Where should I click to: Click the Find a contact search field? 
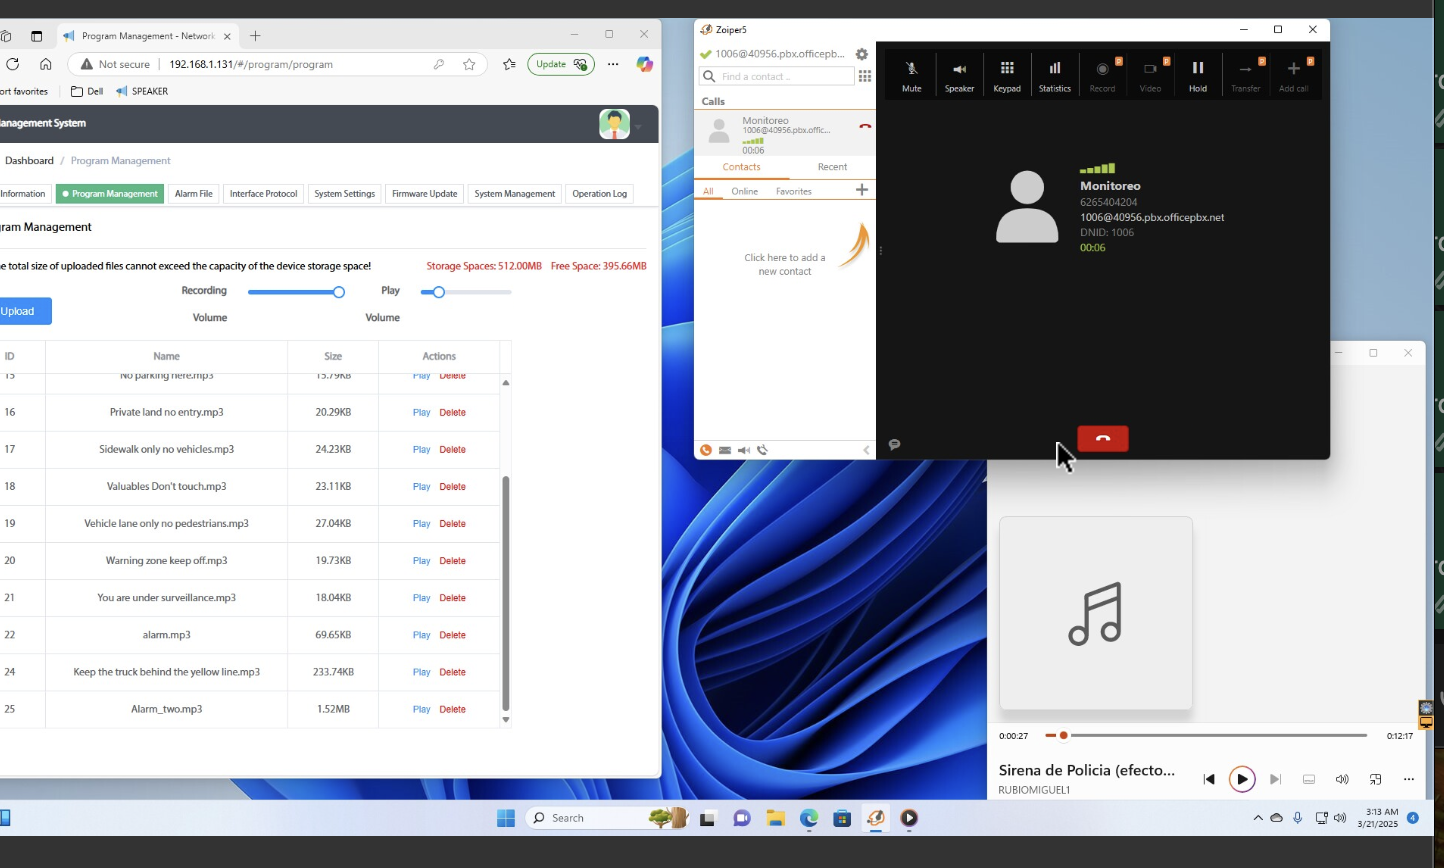point(776,76)
